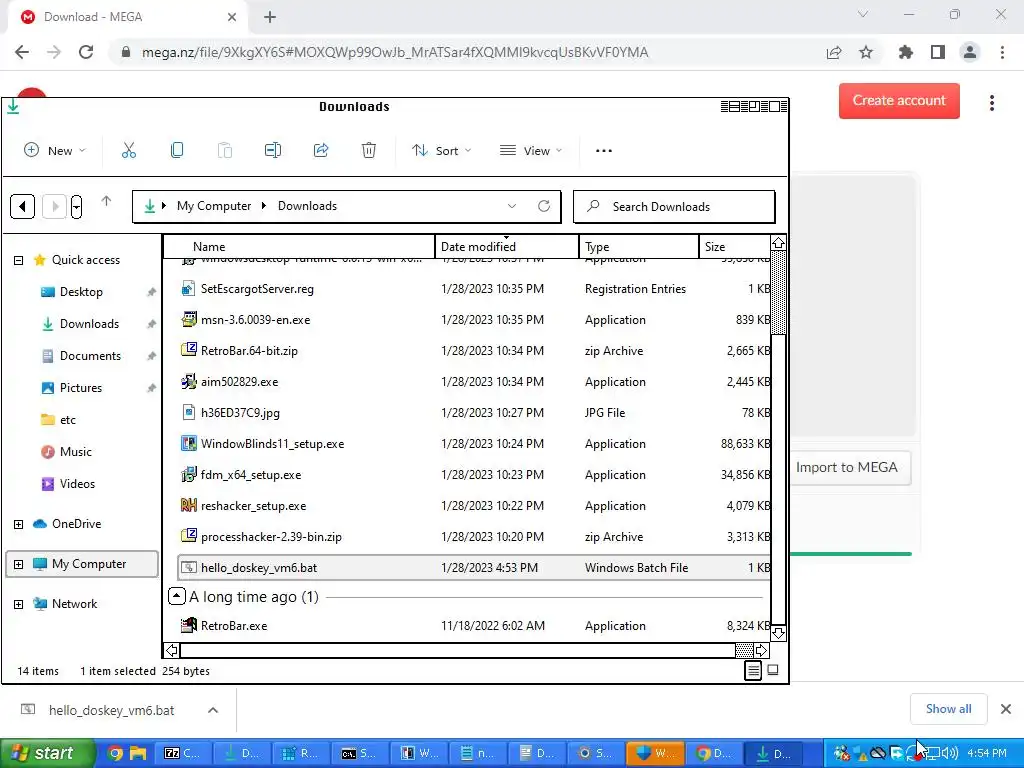Refresh the Downloads folder view
This screenshot has height=768, width=1024.
(544, 206)
